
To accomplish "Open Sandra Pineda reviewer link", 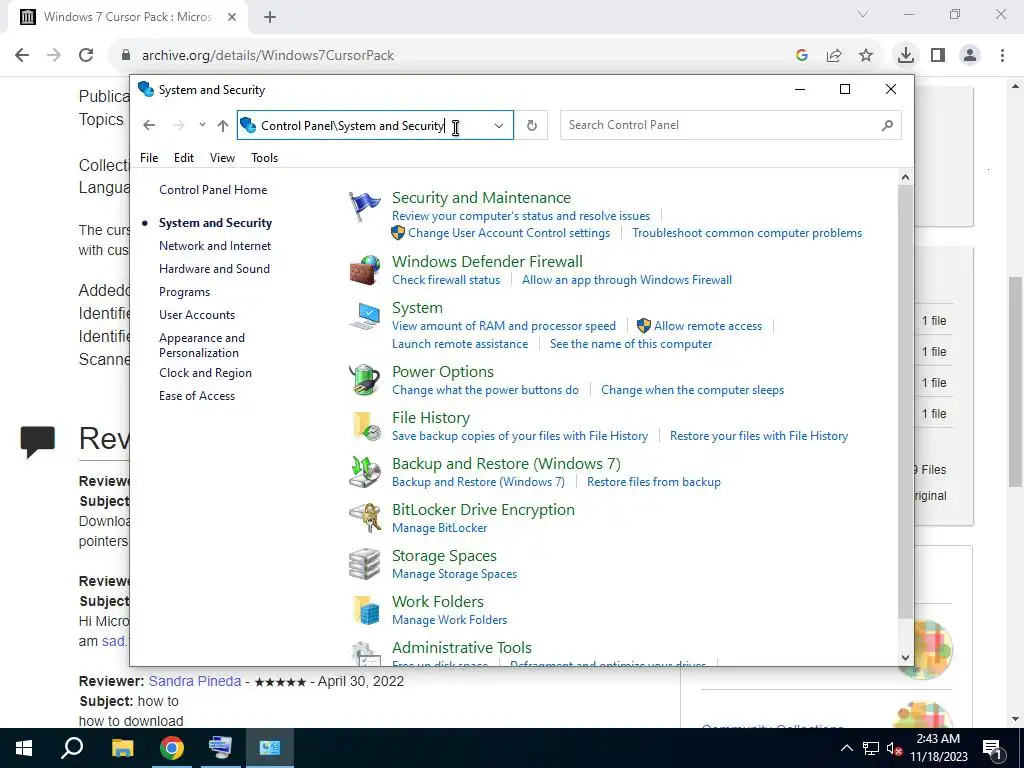I will tap(195, 681).
